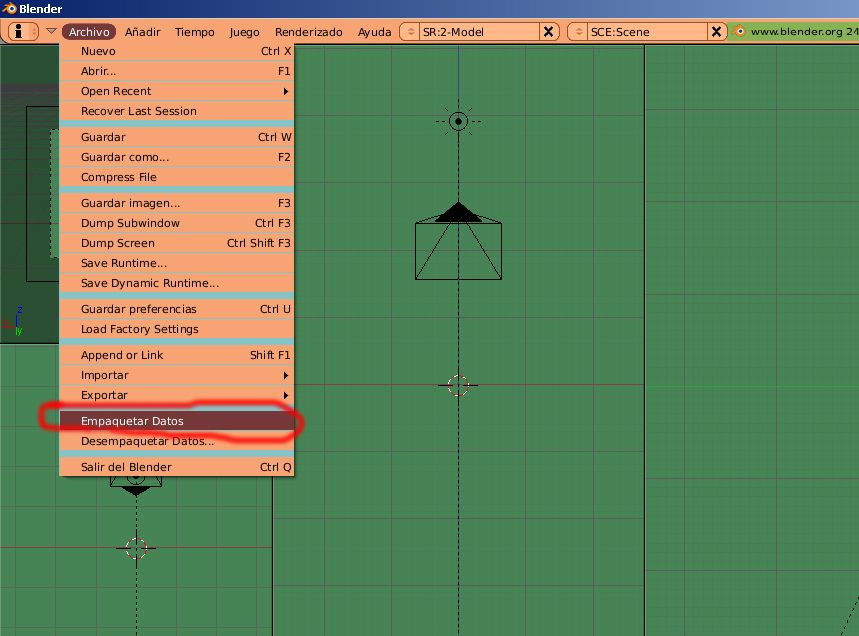Select Recover Last Session
The height and width of the screenshot is (636, 859).
coord(176,111)
